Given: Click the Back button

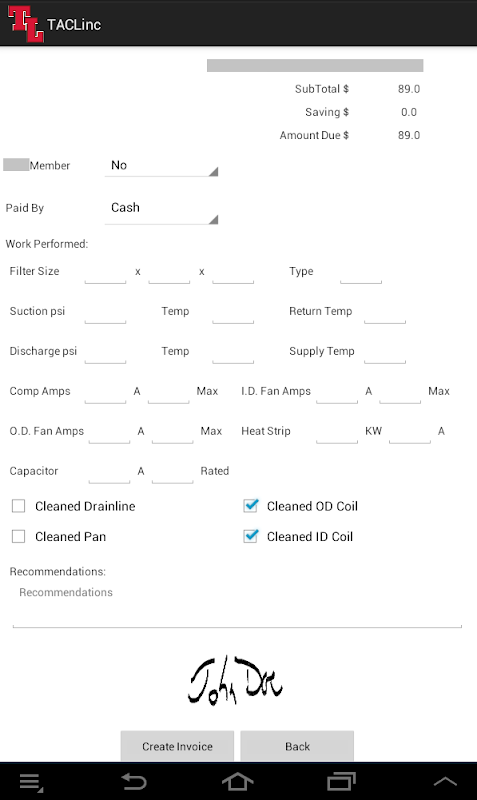Looking at the screenshot, I should (297, 746).
